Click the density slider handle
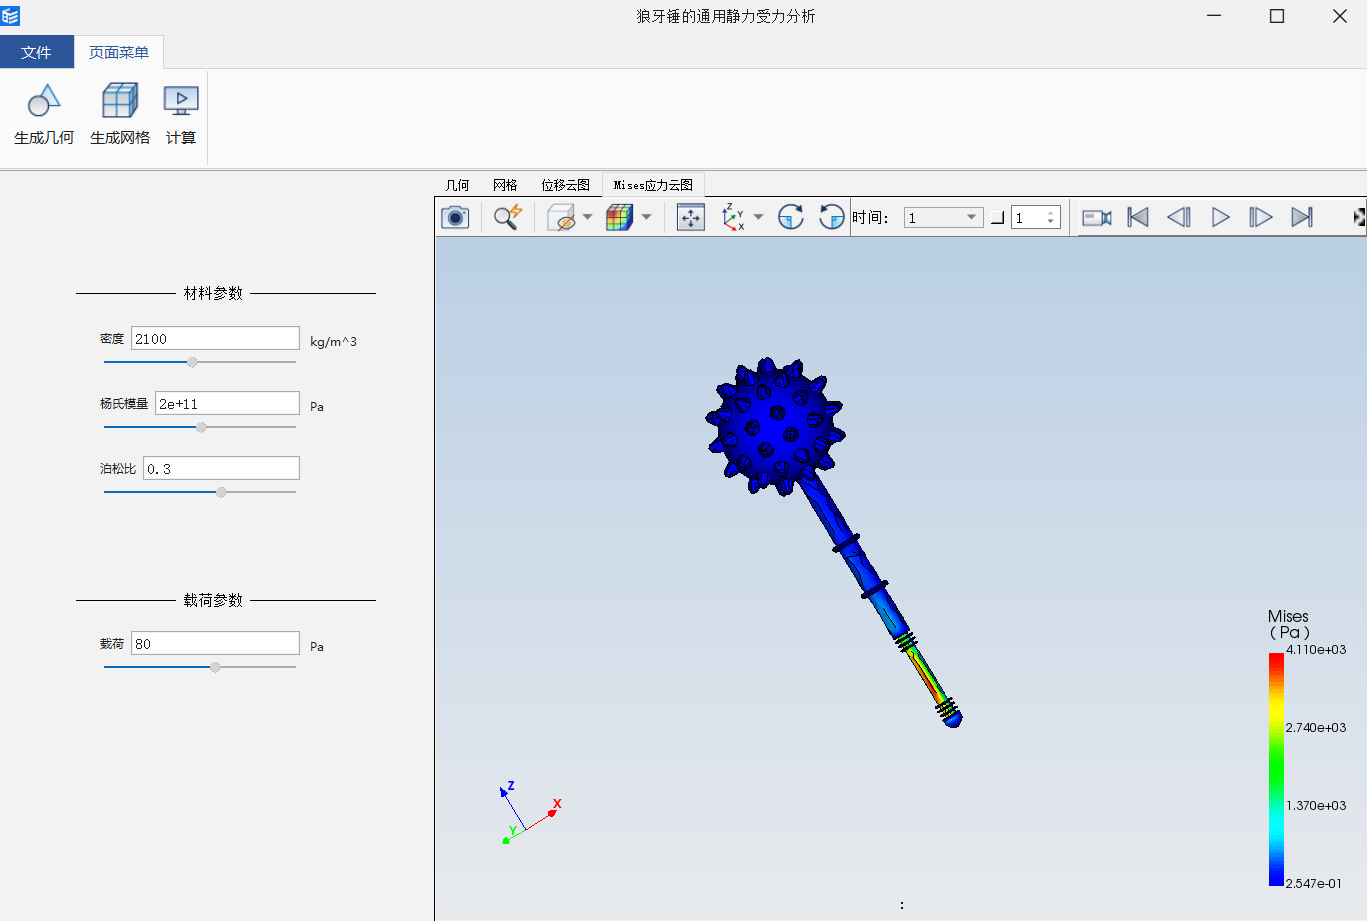This screenshot has height=921, width=1367. pyautogui.click(x=192, y=362)
